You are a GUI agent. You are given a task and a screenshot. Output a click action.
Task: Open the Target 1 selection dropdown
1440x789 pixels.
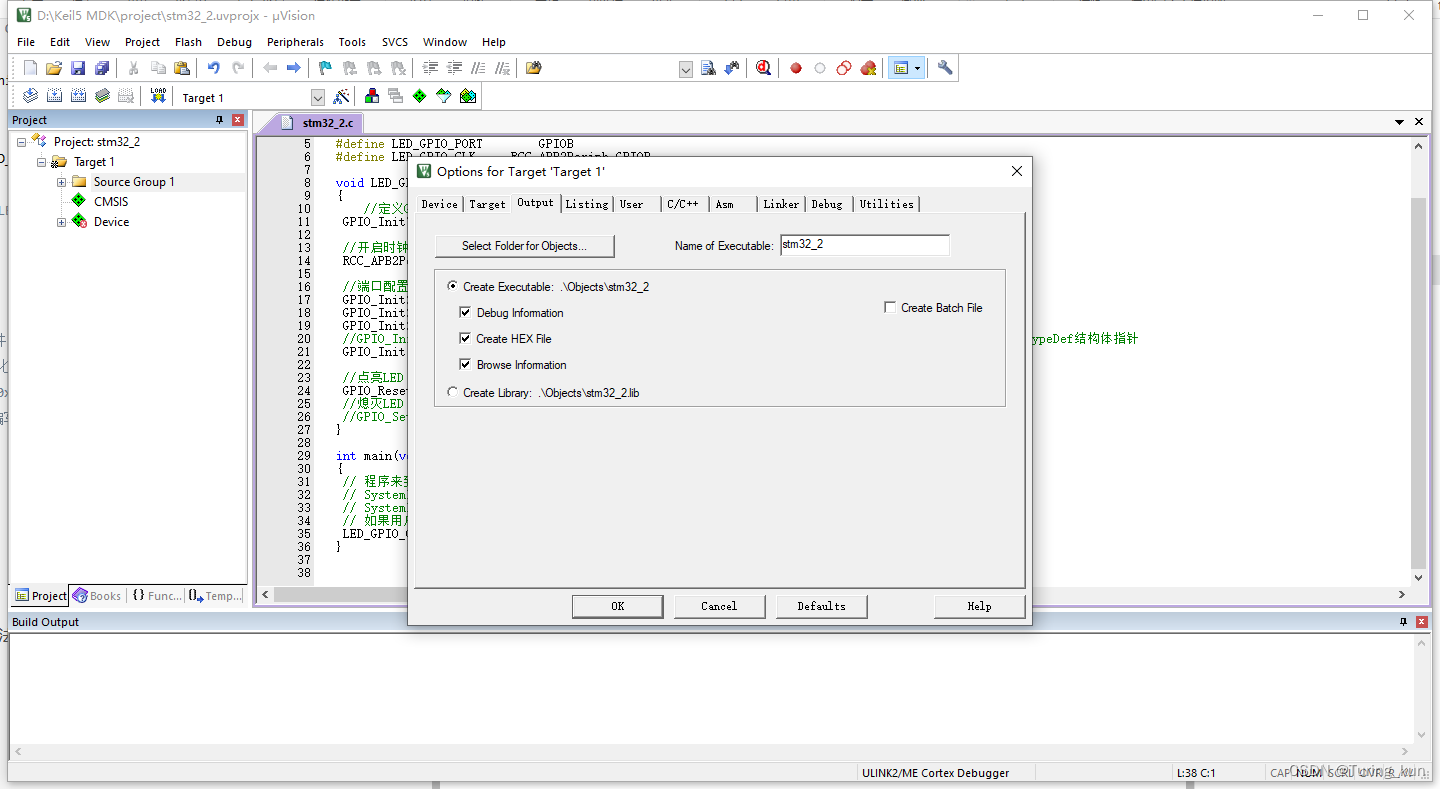click(x=318, y=97)
